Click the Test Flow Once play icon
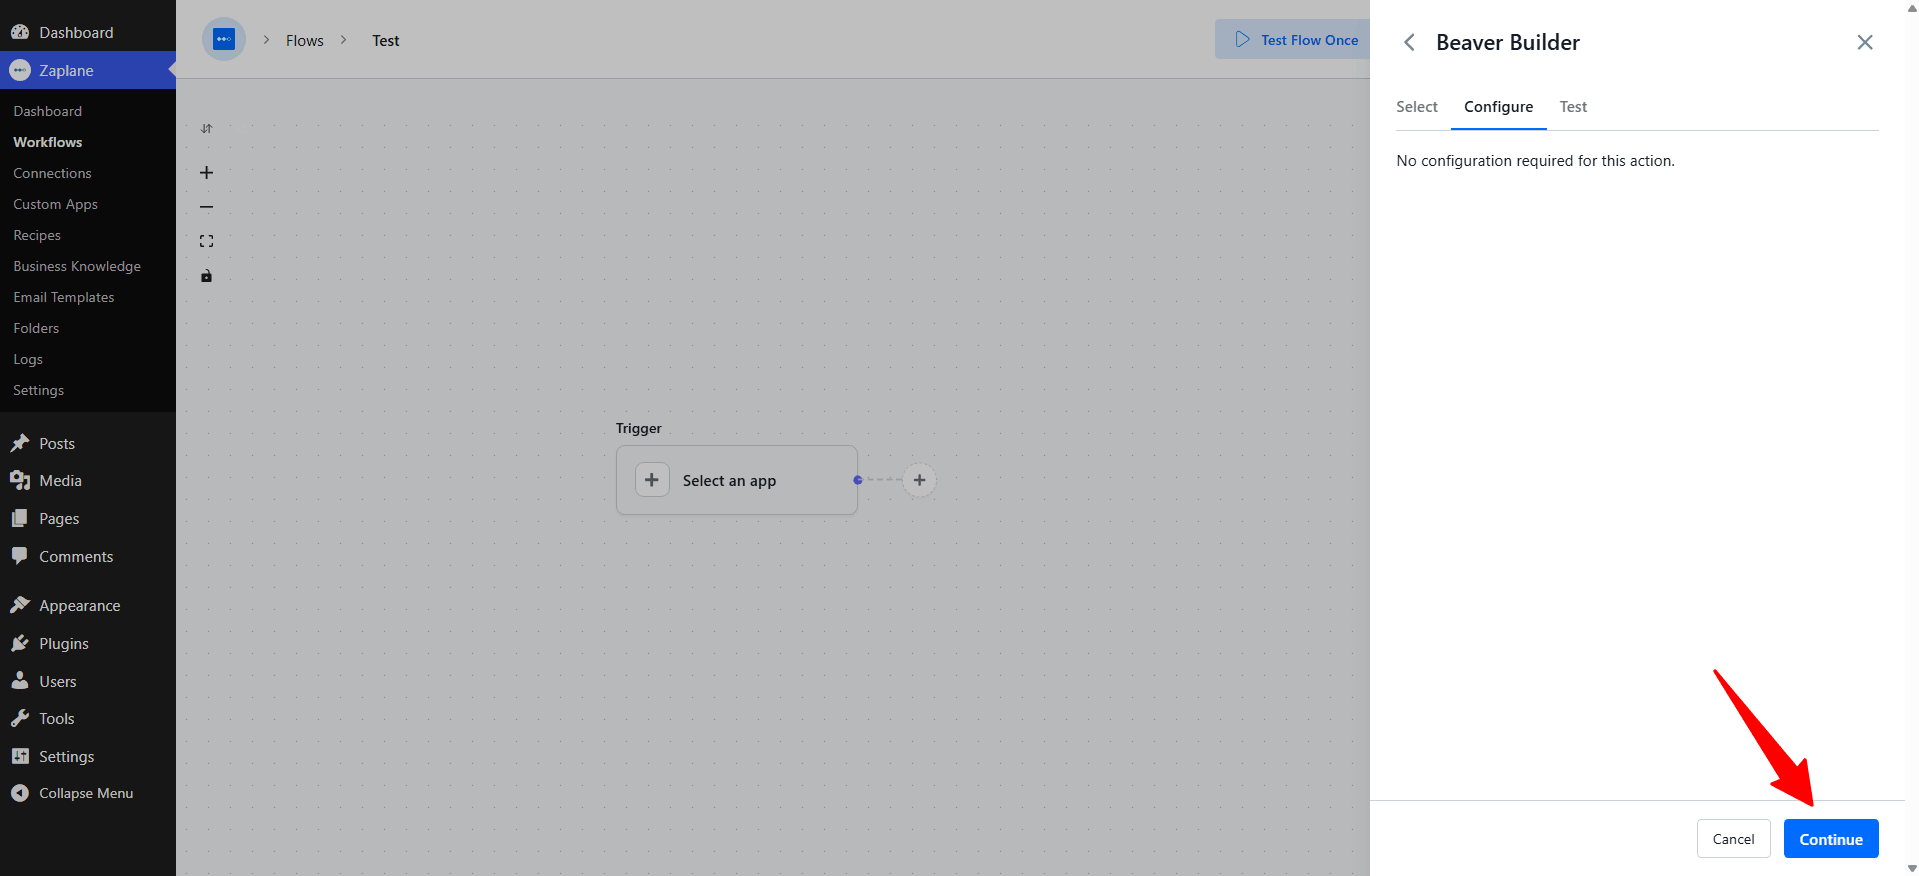The width and height of the screenshot is (1919, 876). tap(1242, 39)
